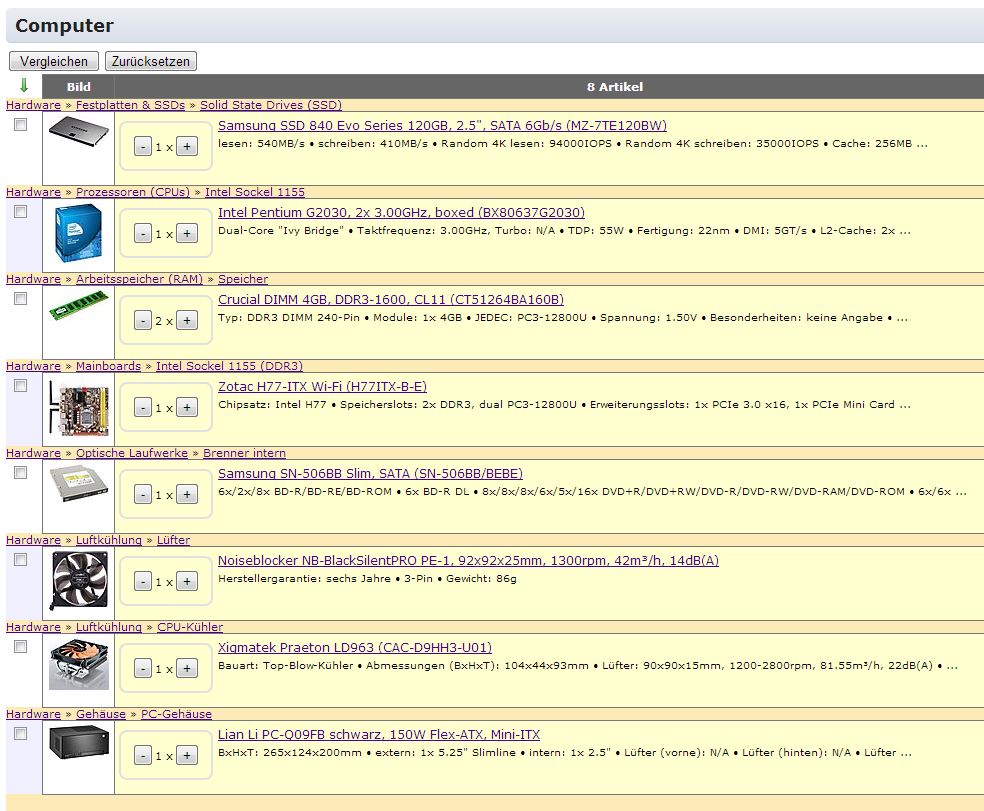
Task: Decrease Noiseblocker fan quantity
Action: click(x=143, y=582)
